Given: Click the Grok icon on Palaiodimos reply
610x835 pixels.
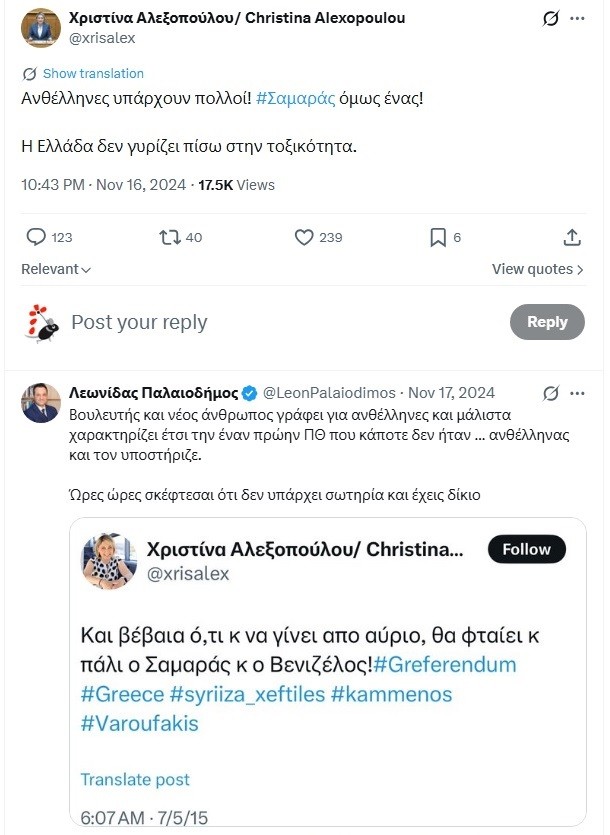Looking at the screenshot, I should (549, 393).
